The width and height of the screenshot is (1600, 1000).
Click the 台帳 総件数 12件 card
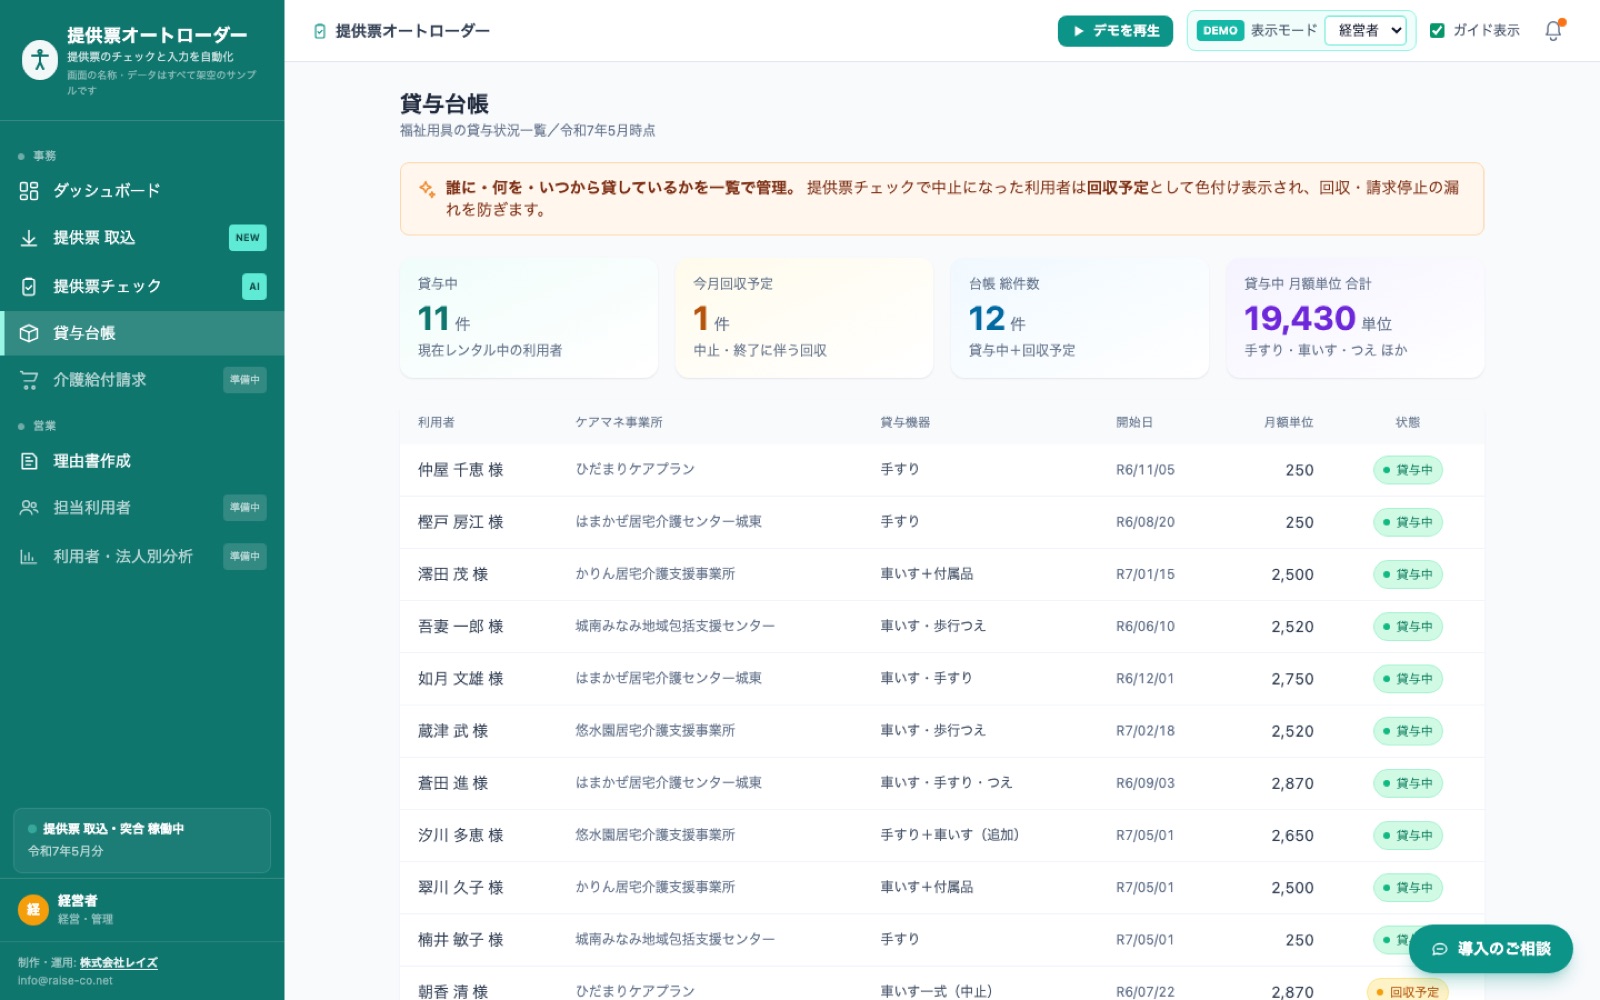click(1080, 318)
